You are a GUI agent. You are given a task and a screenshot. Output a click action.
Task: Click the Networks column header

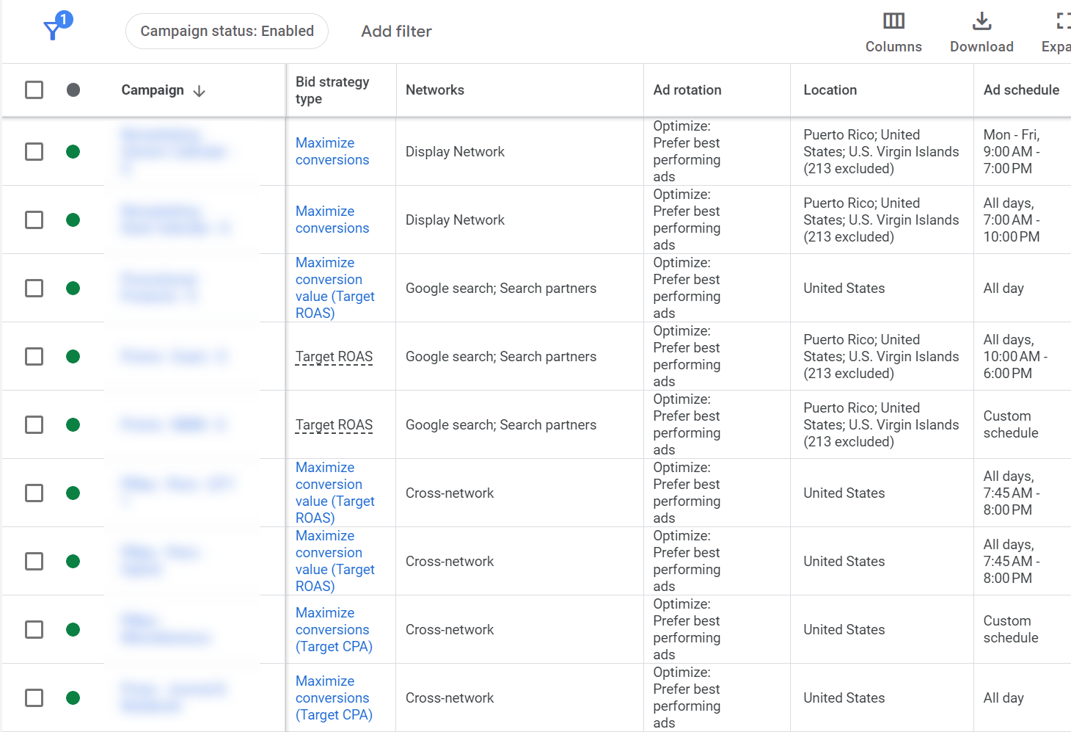[434, 90]
